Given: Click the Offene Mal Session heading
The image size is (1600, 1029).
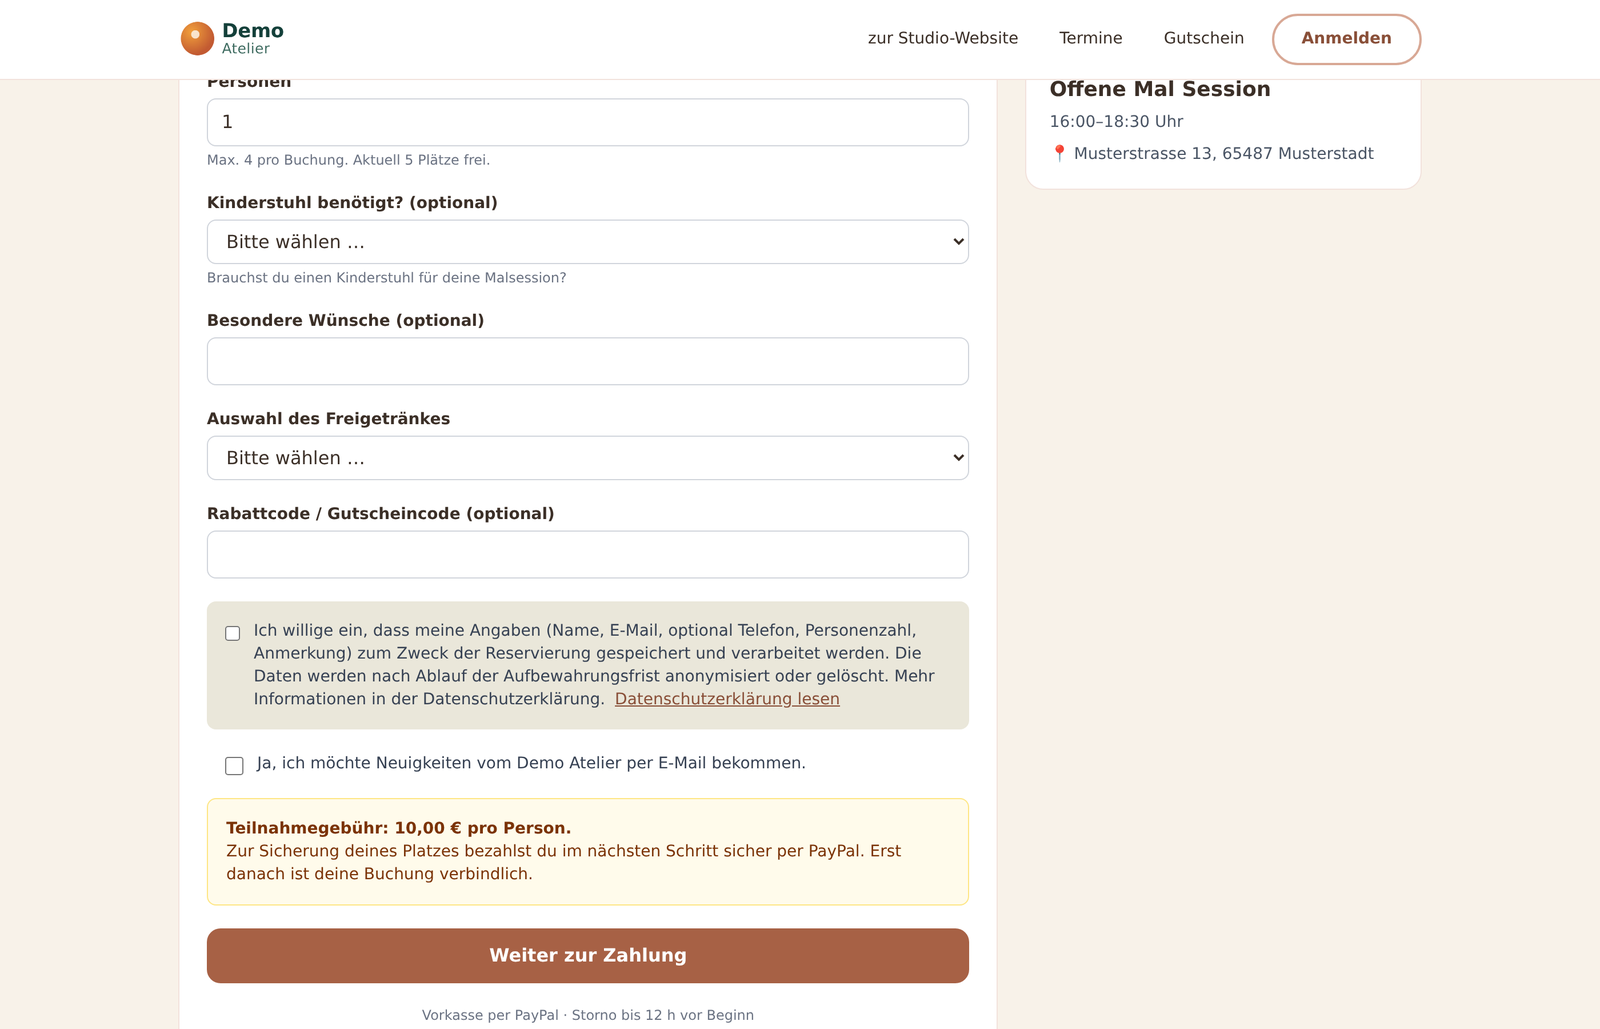Looking at the screenshot, I should pos(1160,89).
